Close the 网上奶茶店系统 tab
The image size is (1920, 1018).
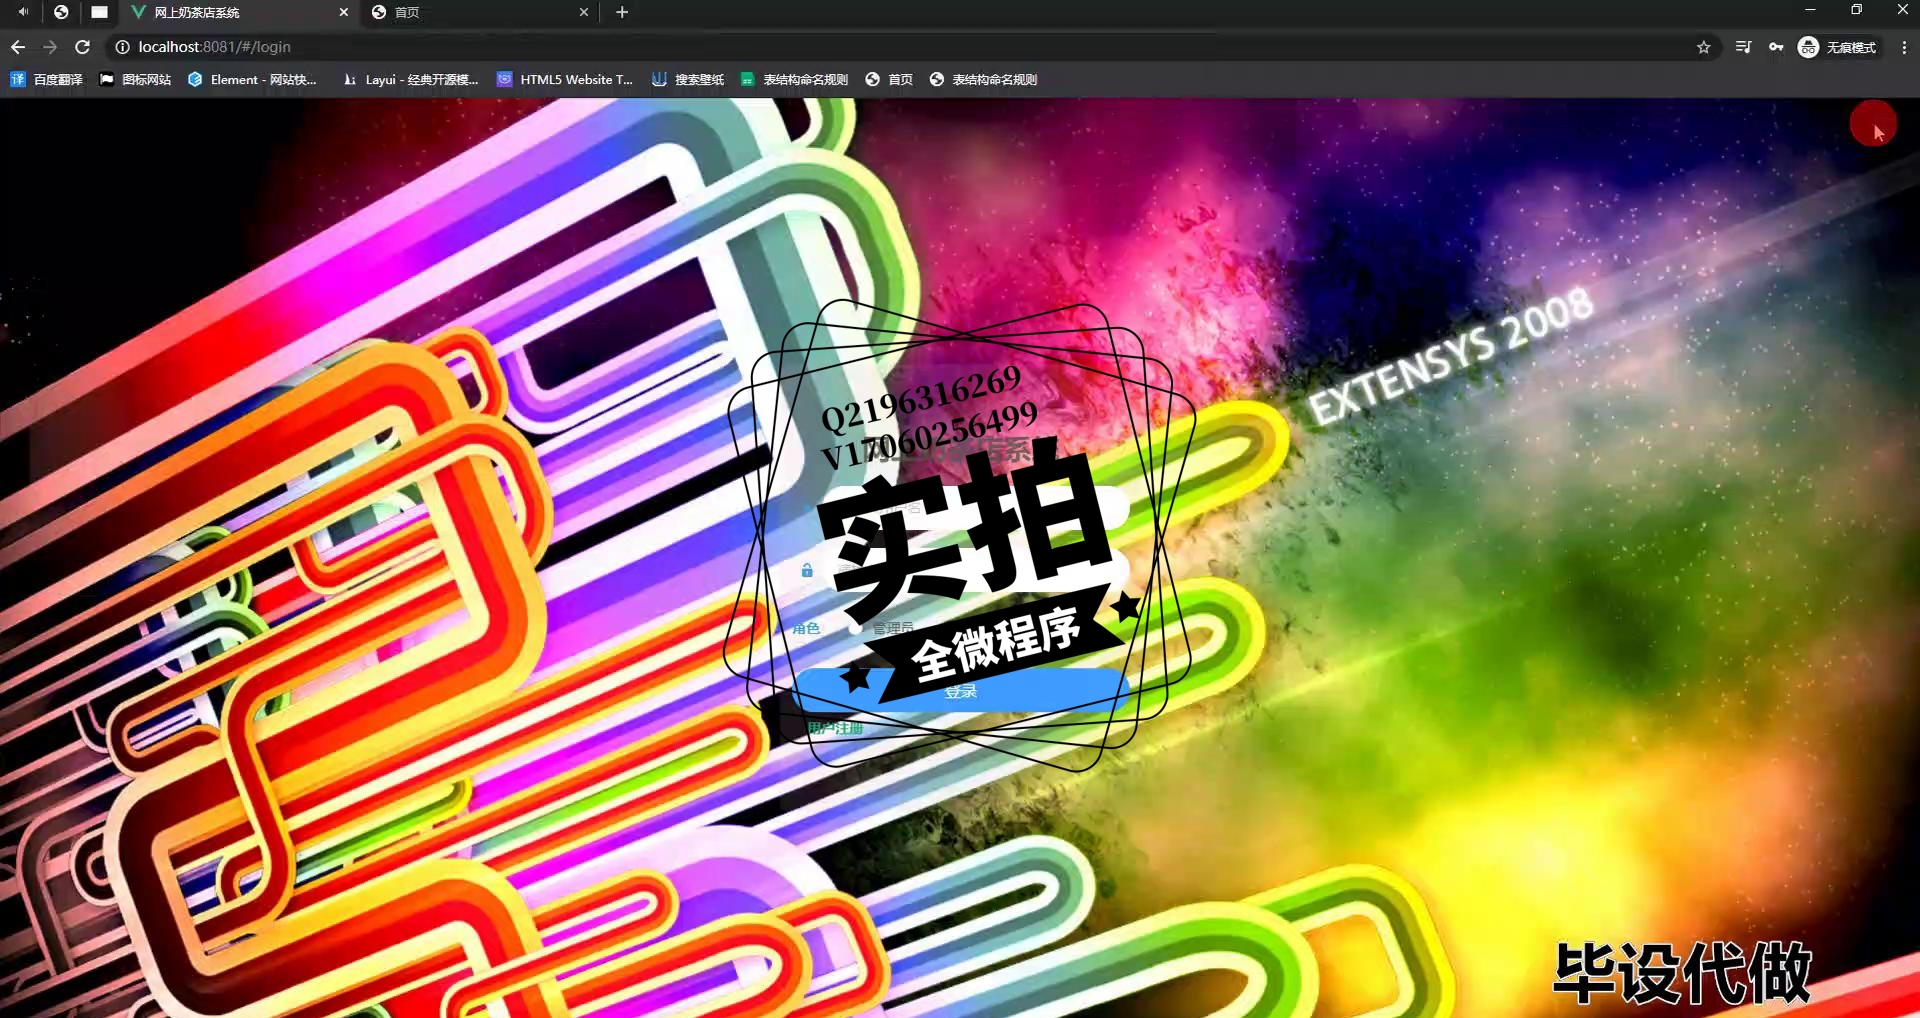343,12
